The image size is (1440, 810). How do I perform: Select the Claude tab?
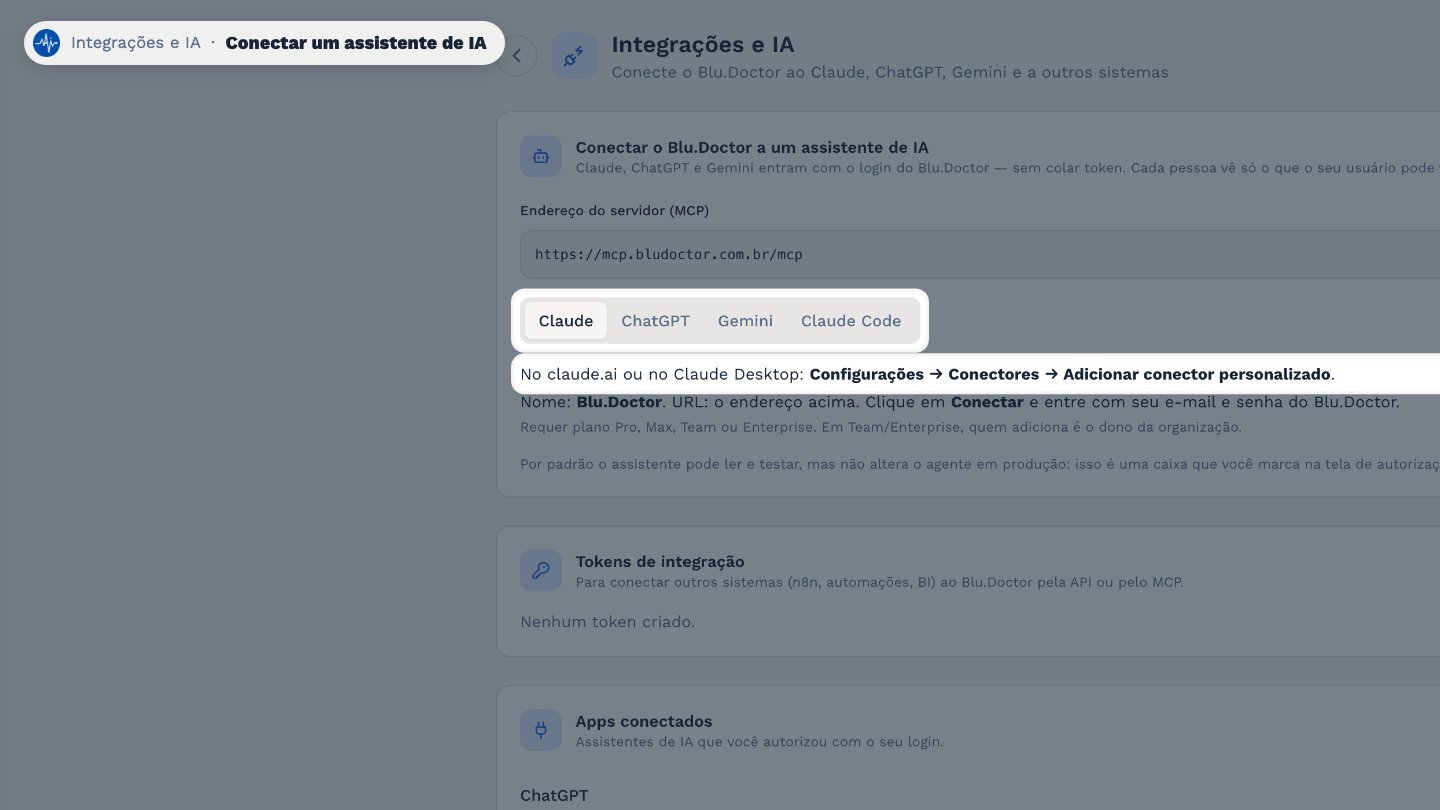[566, 321]
